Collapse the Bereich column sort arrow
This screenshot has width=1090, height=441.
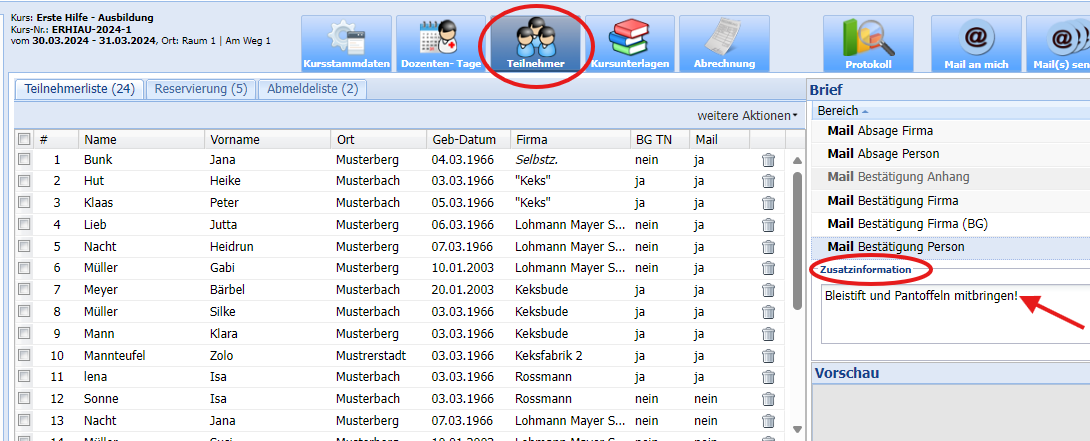[865, 111]
